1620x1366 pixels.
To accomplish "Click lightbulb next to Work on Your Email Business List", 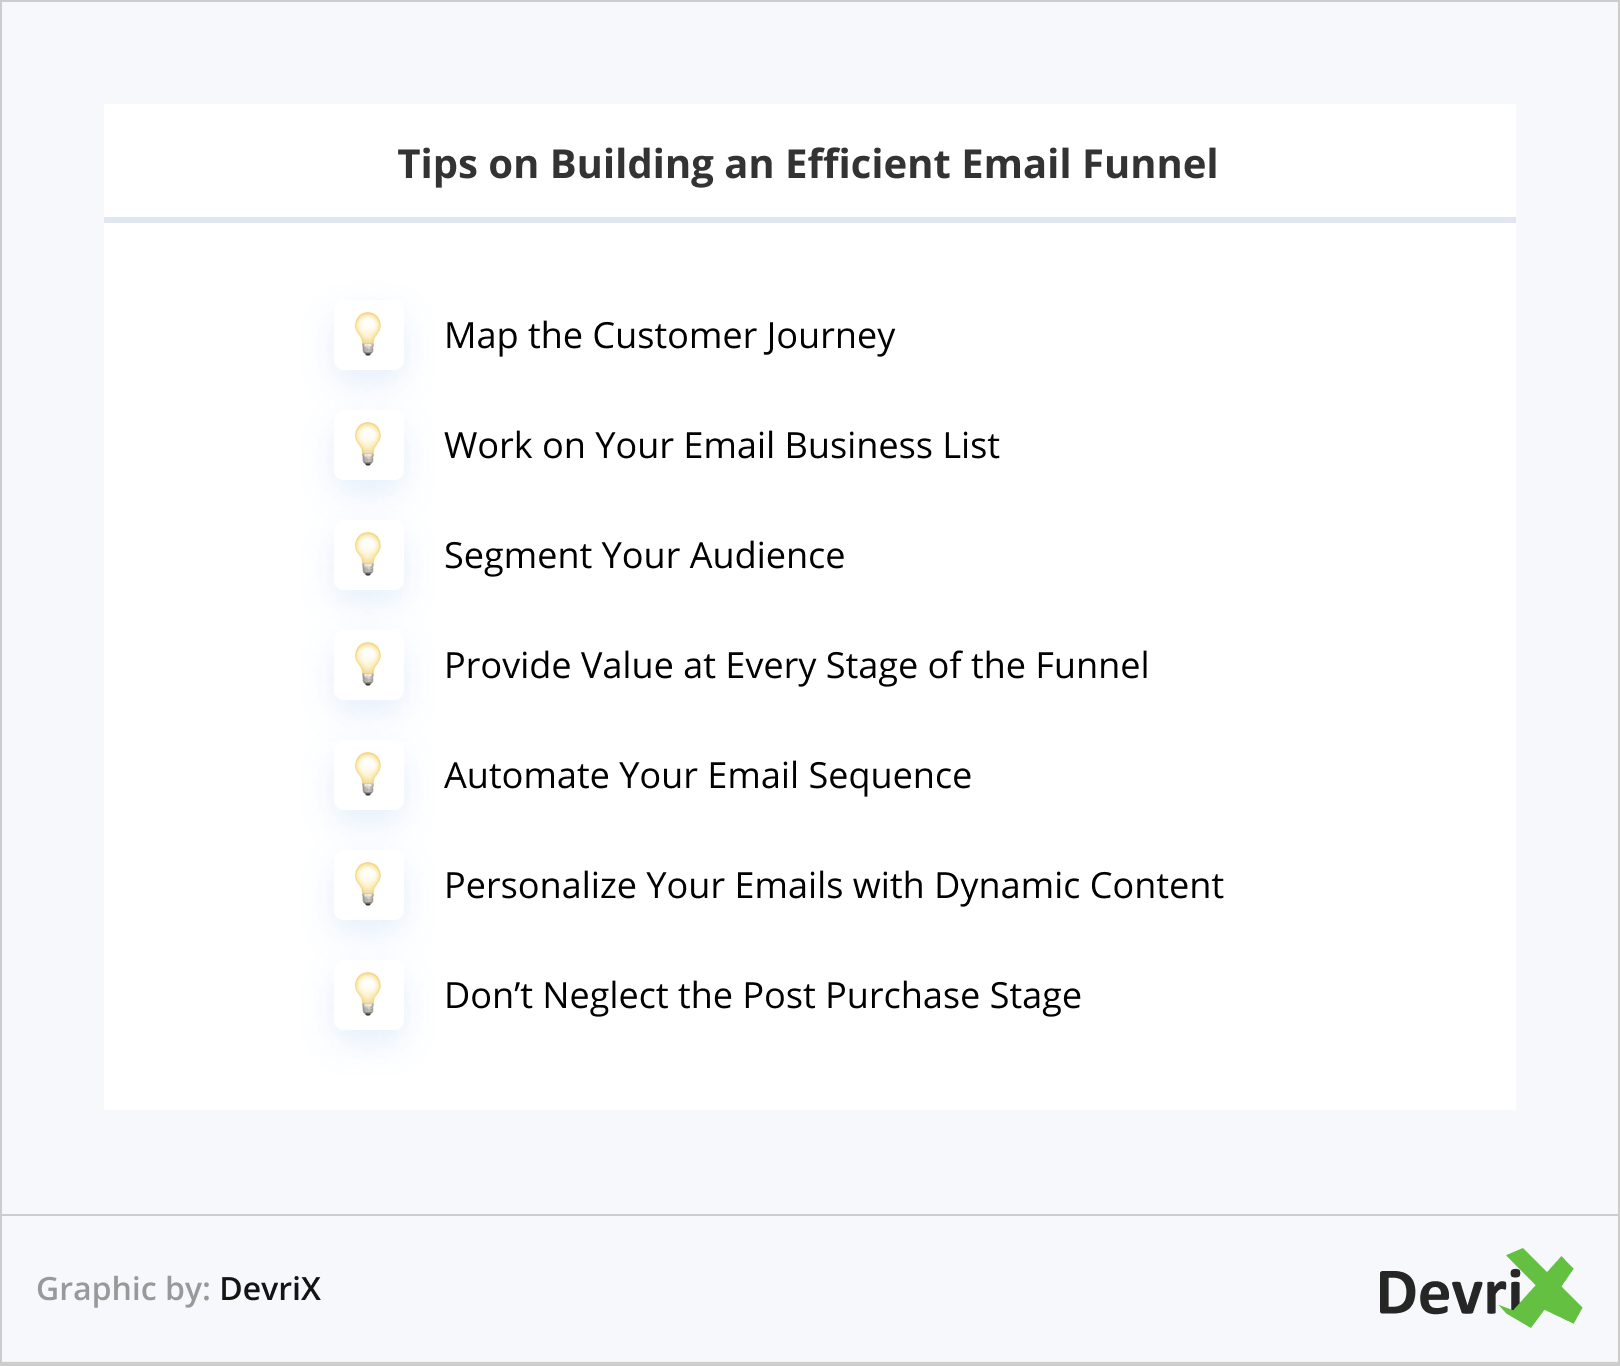I will point(368,444).
